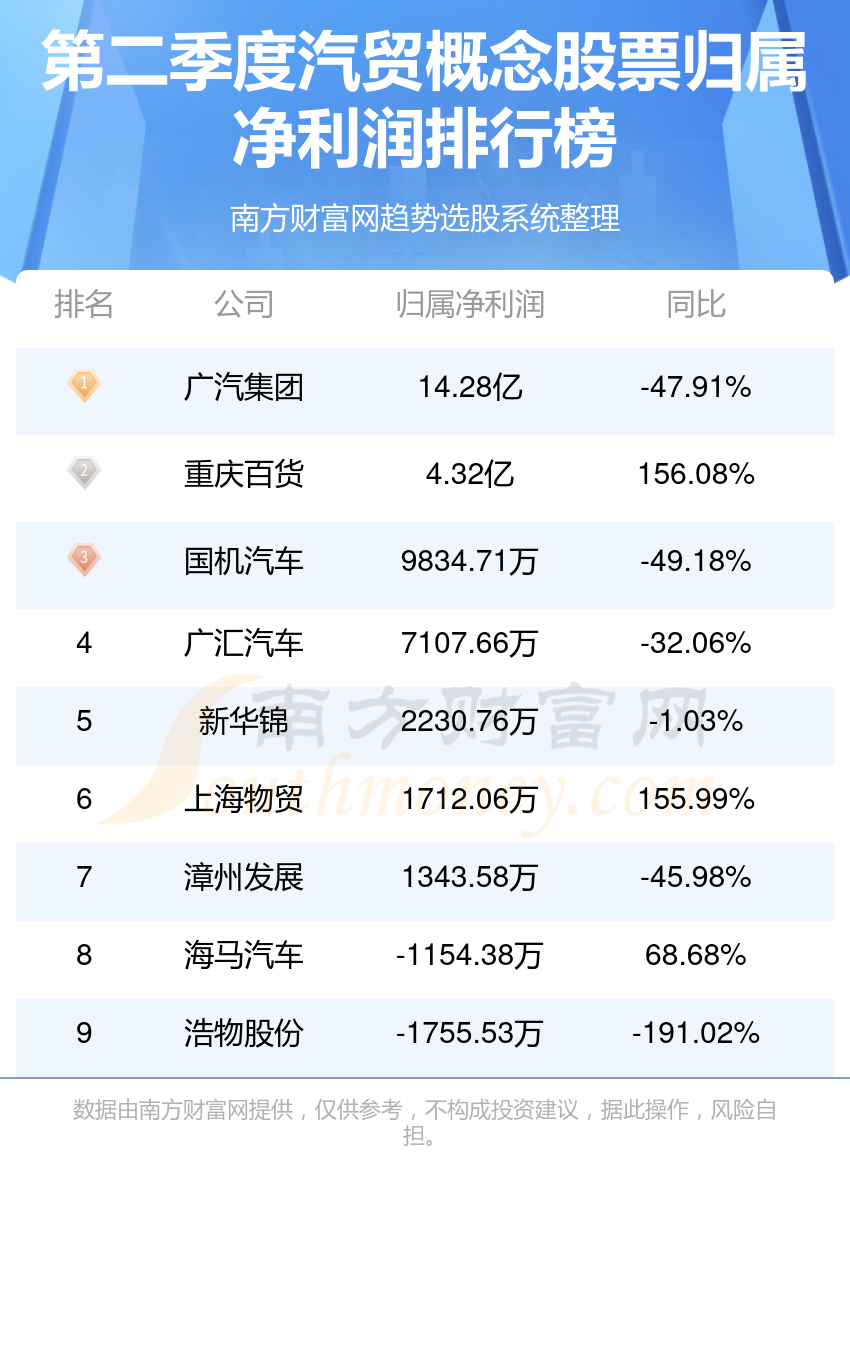850x1350 pixels.
Task: Click the 14.28亿 net profit value
Action: (x=470, y=387)
